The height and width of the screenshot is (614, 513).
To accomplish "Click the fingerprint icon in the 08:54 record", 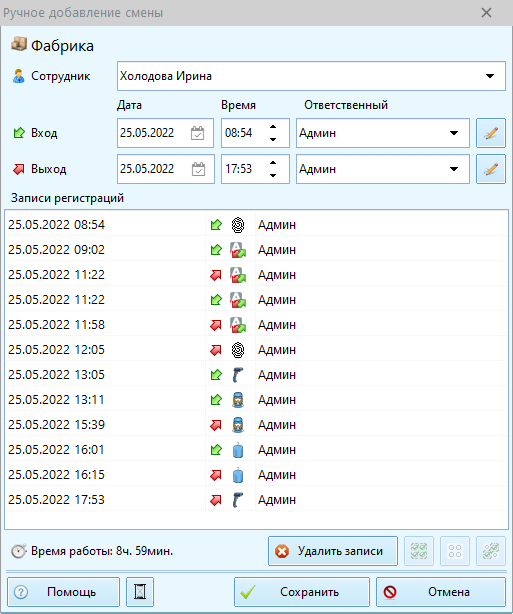I will [x=238, y=225].
